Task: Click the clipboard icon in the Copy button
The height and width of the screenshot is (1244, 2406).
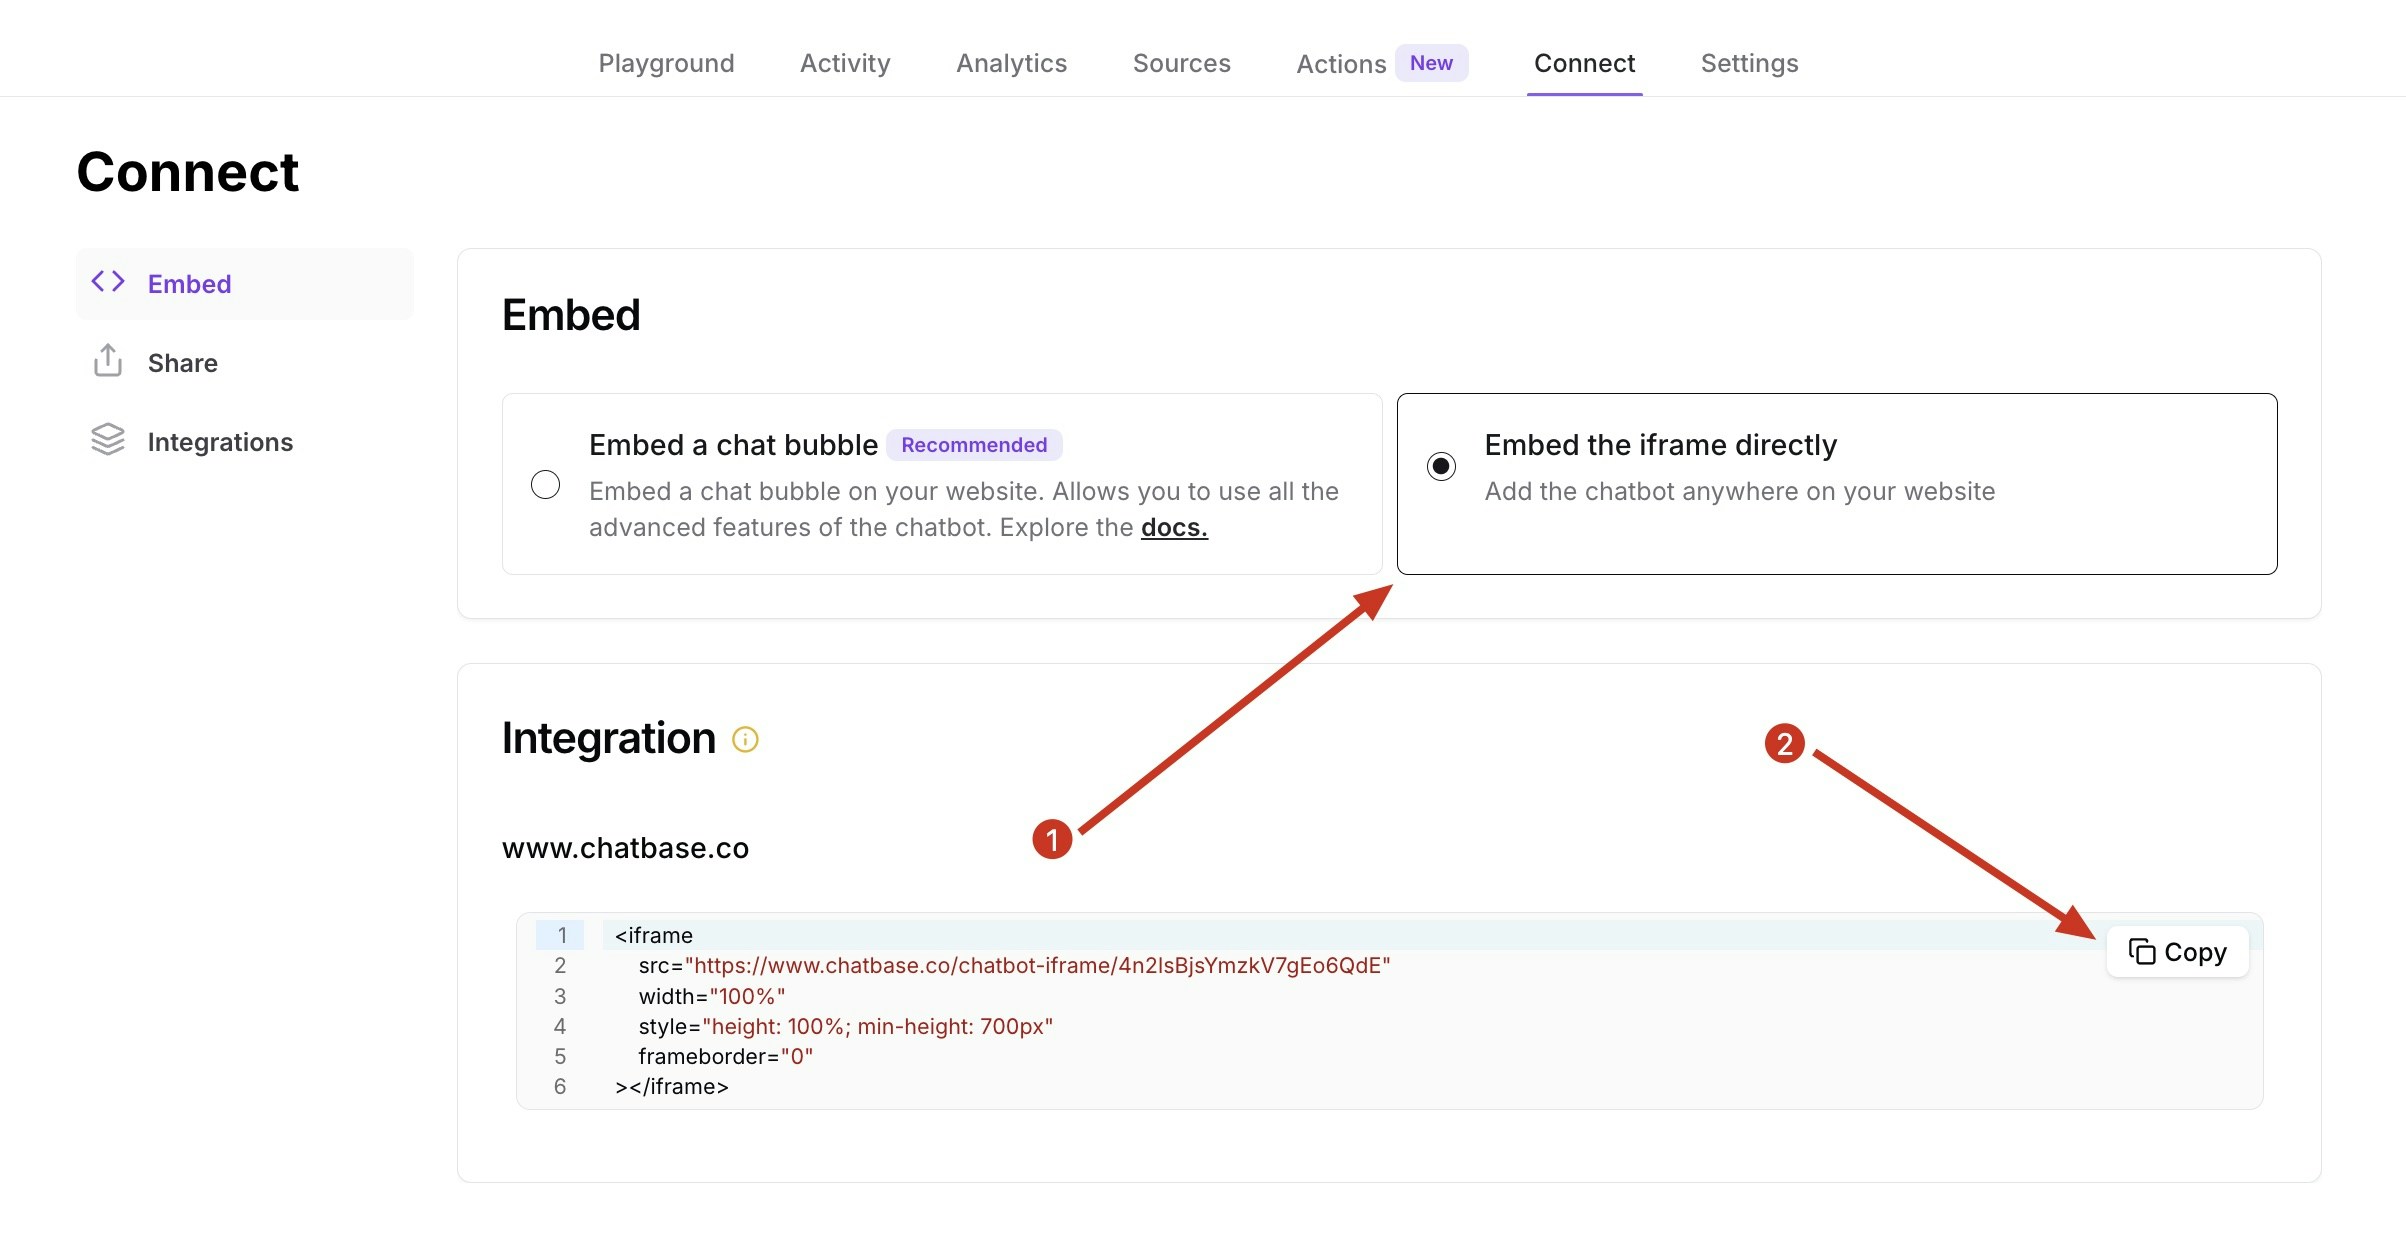Action: pyautogui.click(x=2141, y=951)
